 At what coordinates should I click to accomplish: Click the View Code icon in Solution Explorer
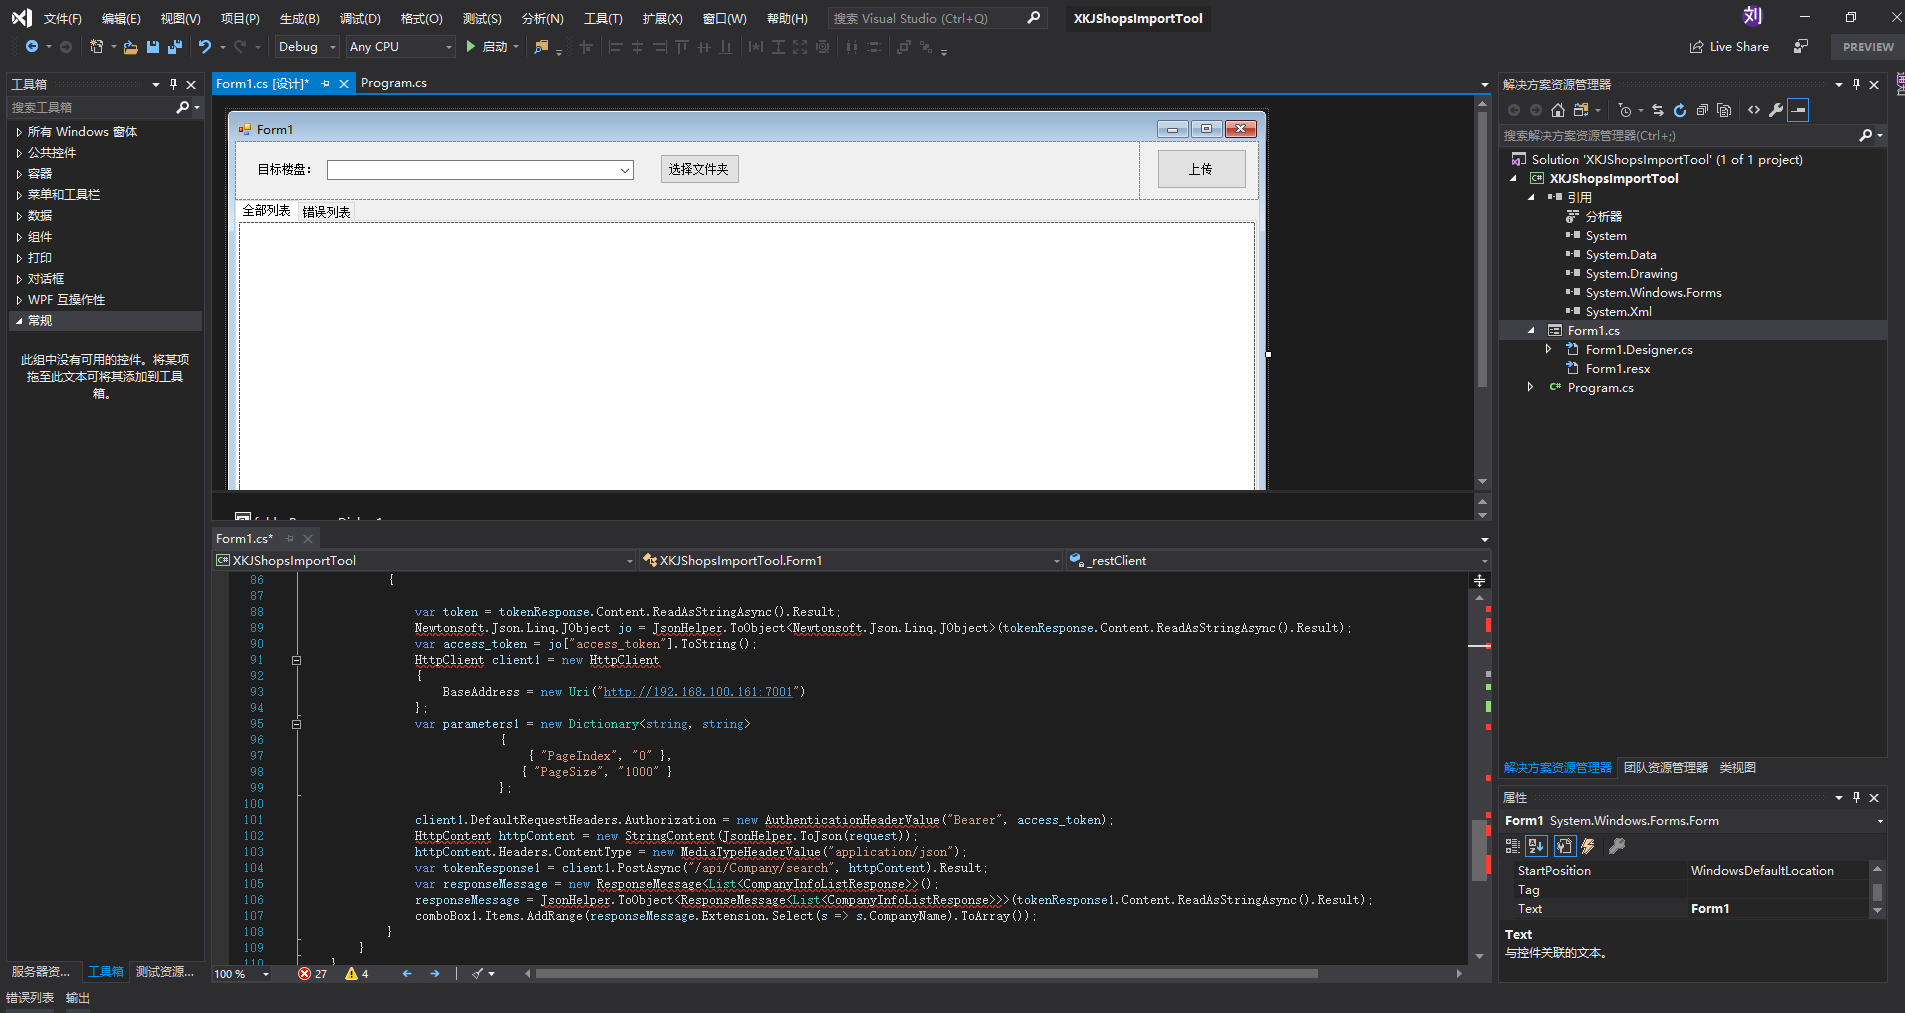coord(1753,110)
